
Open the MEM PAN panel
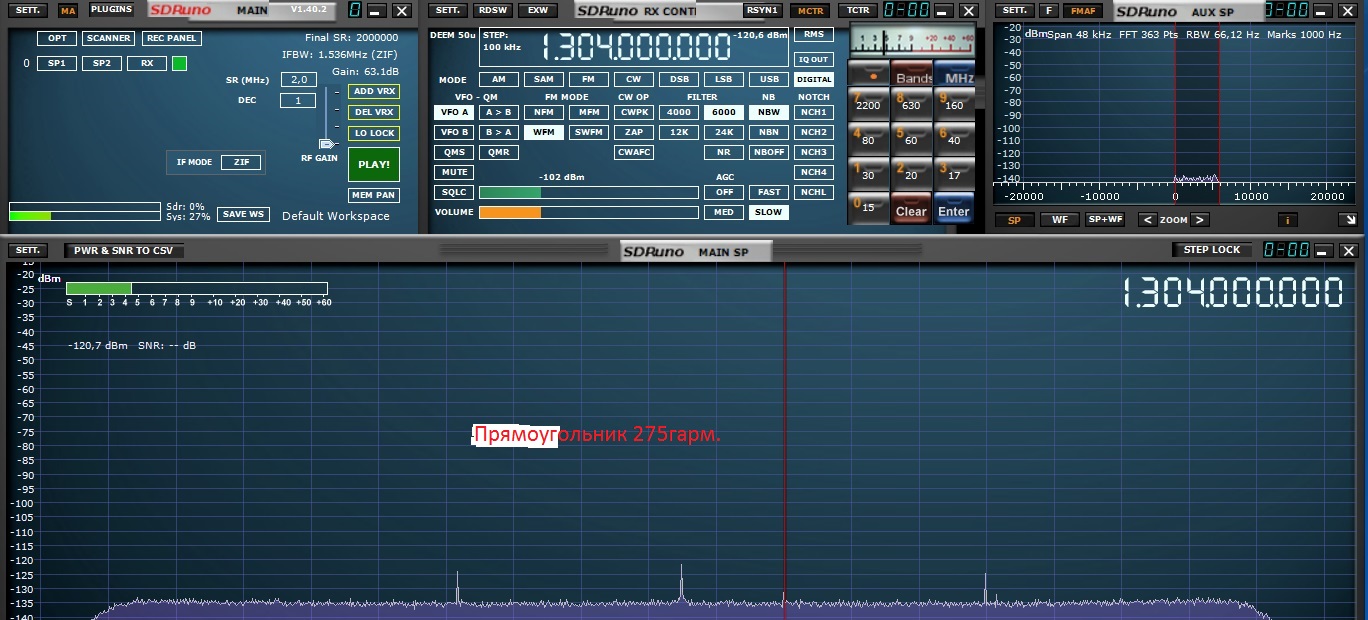tap(373, 195)
